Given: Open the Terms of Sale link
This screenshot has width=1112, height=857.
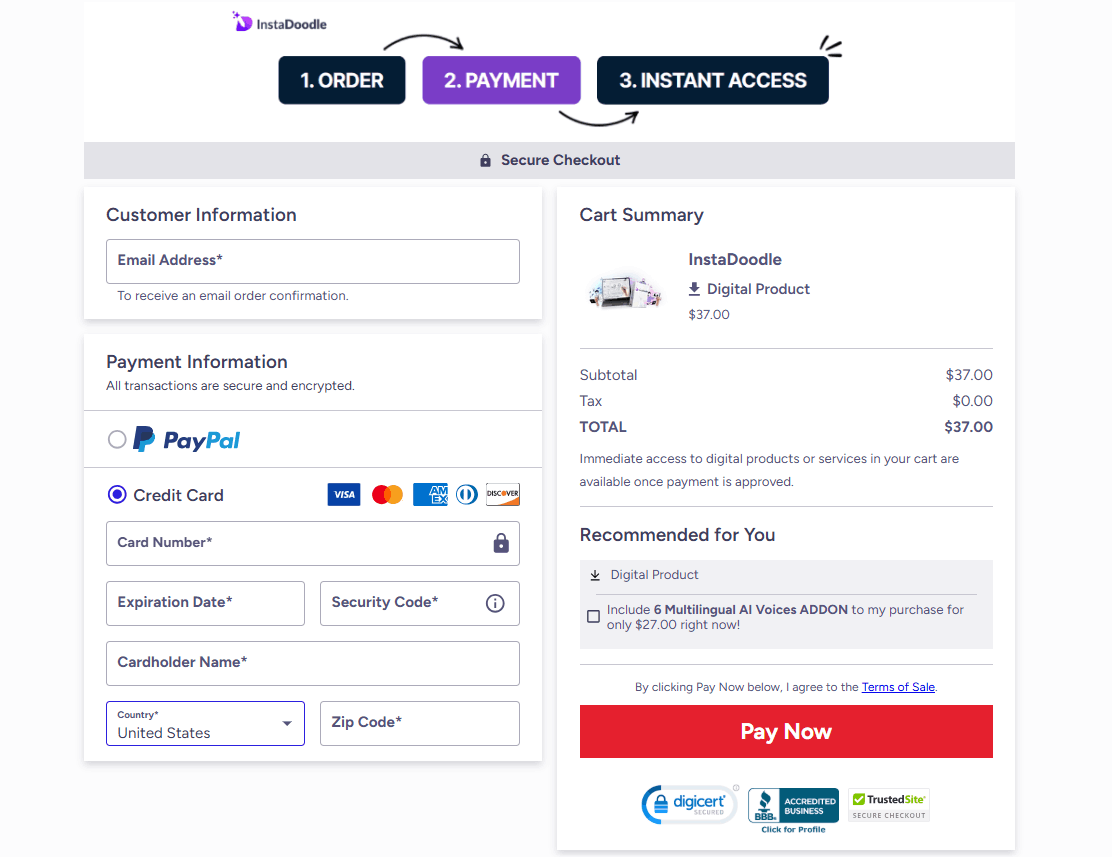Looking at the screenshot, I should (898, 687).
